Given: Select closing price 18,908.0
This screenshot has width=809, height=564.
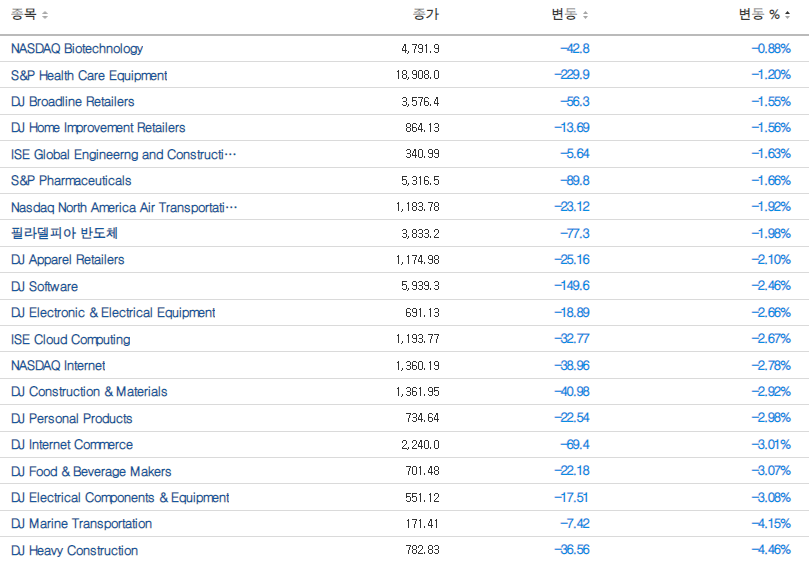Looking at the screenshot, I should tap(417, 75).
